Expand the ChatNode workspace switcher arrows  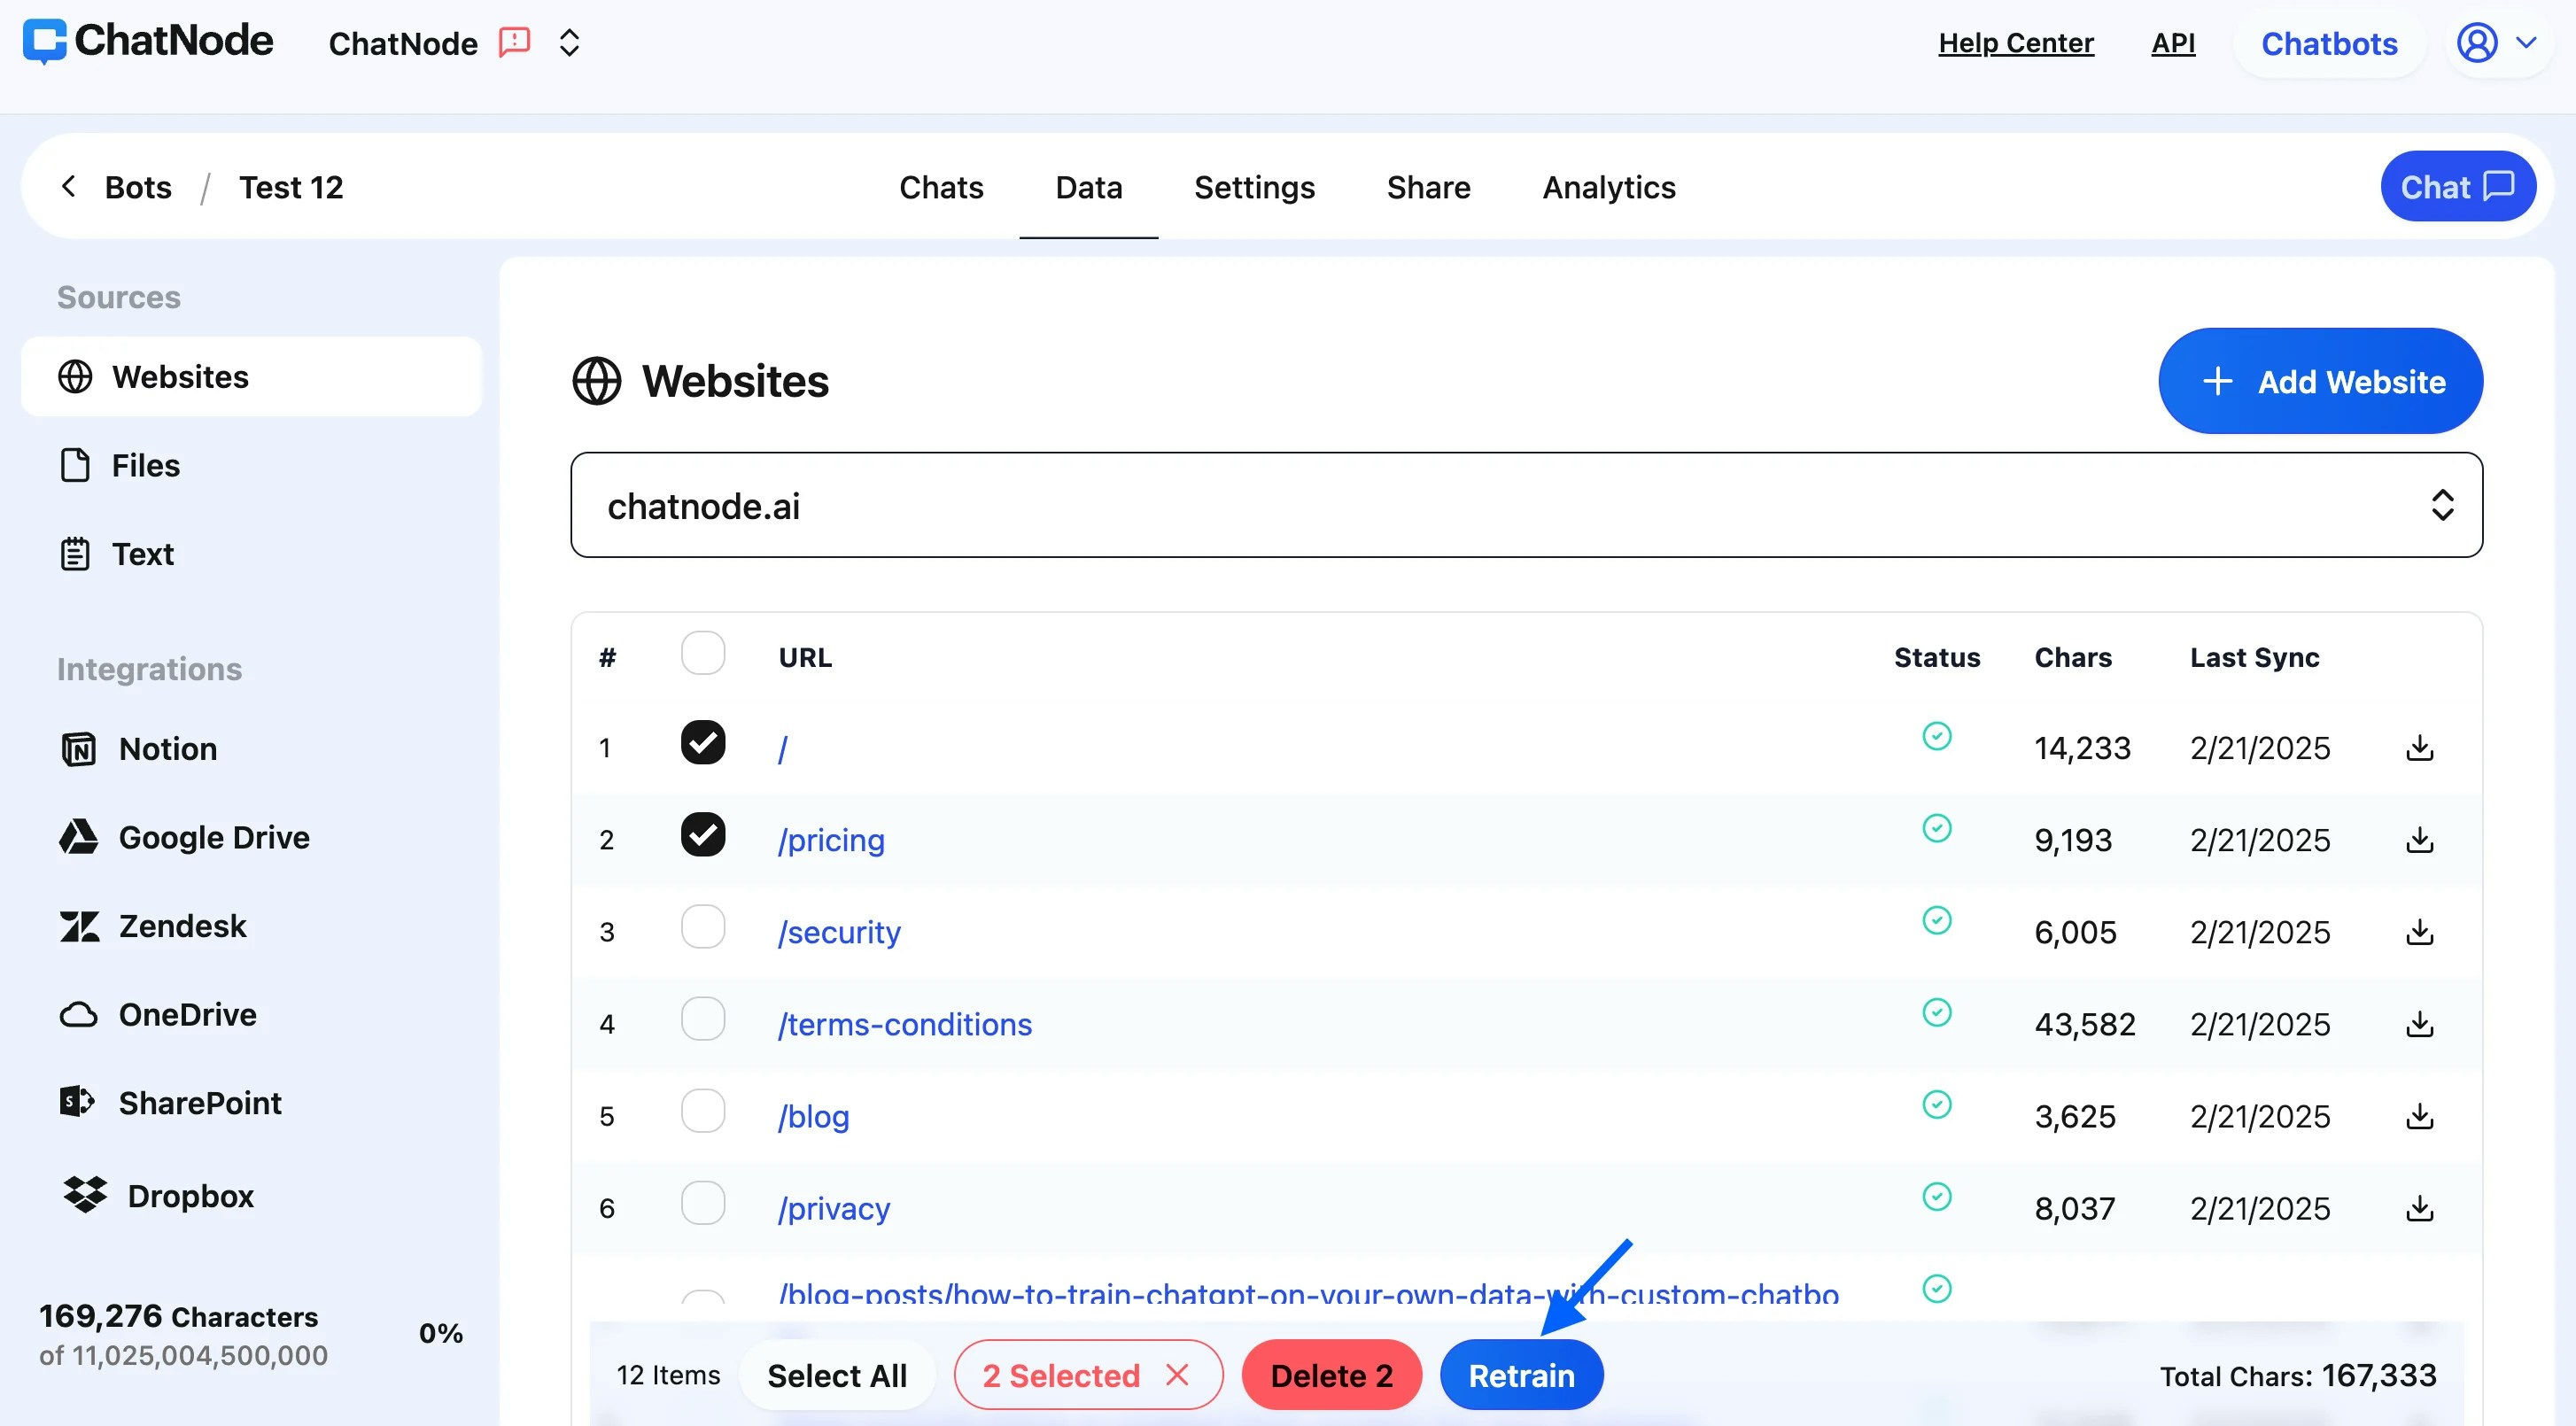coord(569,43)
